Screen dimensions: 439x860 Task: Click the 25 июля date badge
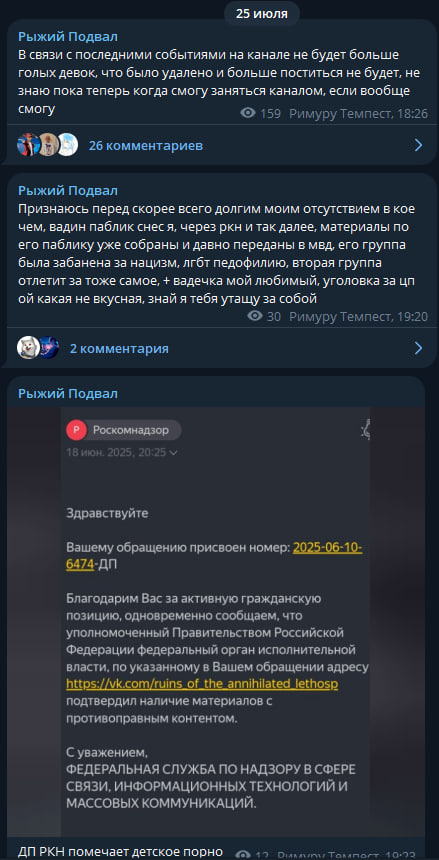coord(262,14)
